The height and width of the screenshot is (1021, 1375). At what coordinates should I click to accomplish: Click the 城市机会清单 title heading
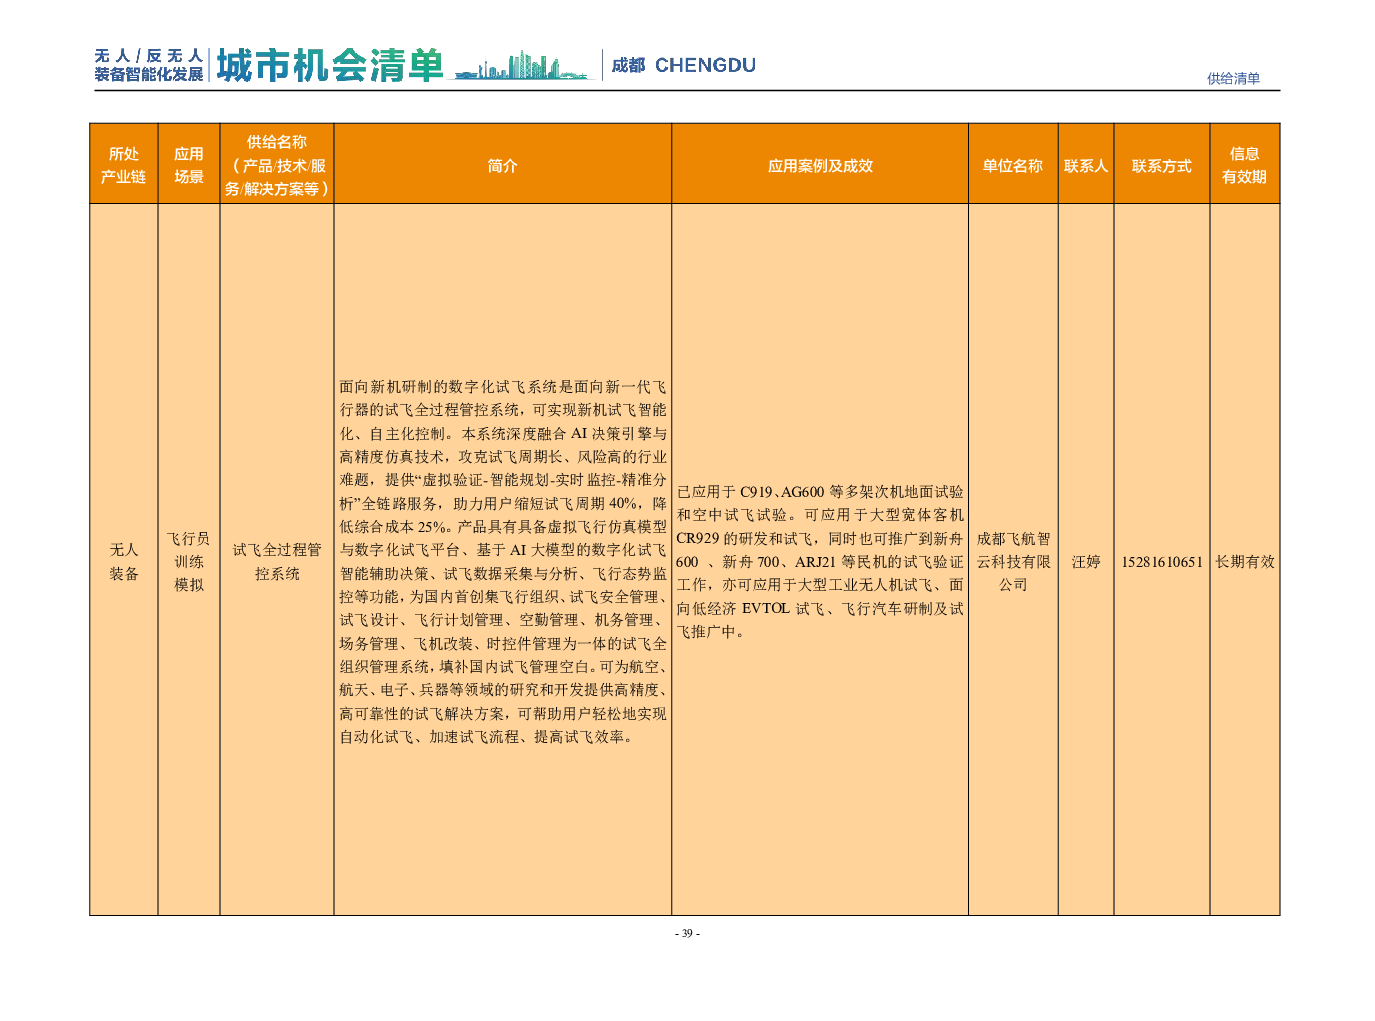pyautogui.click(x=330, y=66)
